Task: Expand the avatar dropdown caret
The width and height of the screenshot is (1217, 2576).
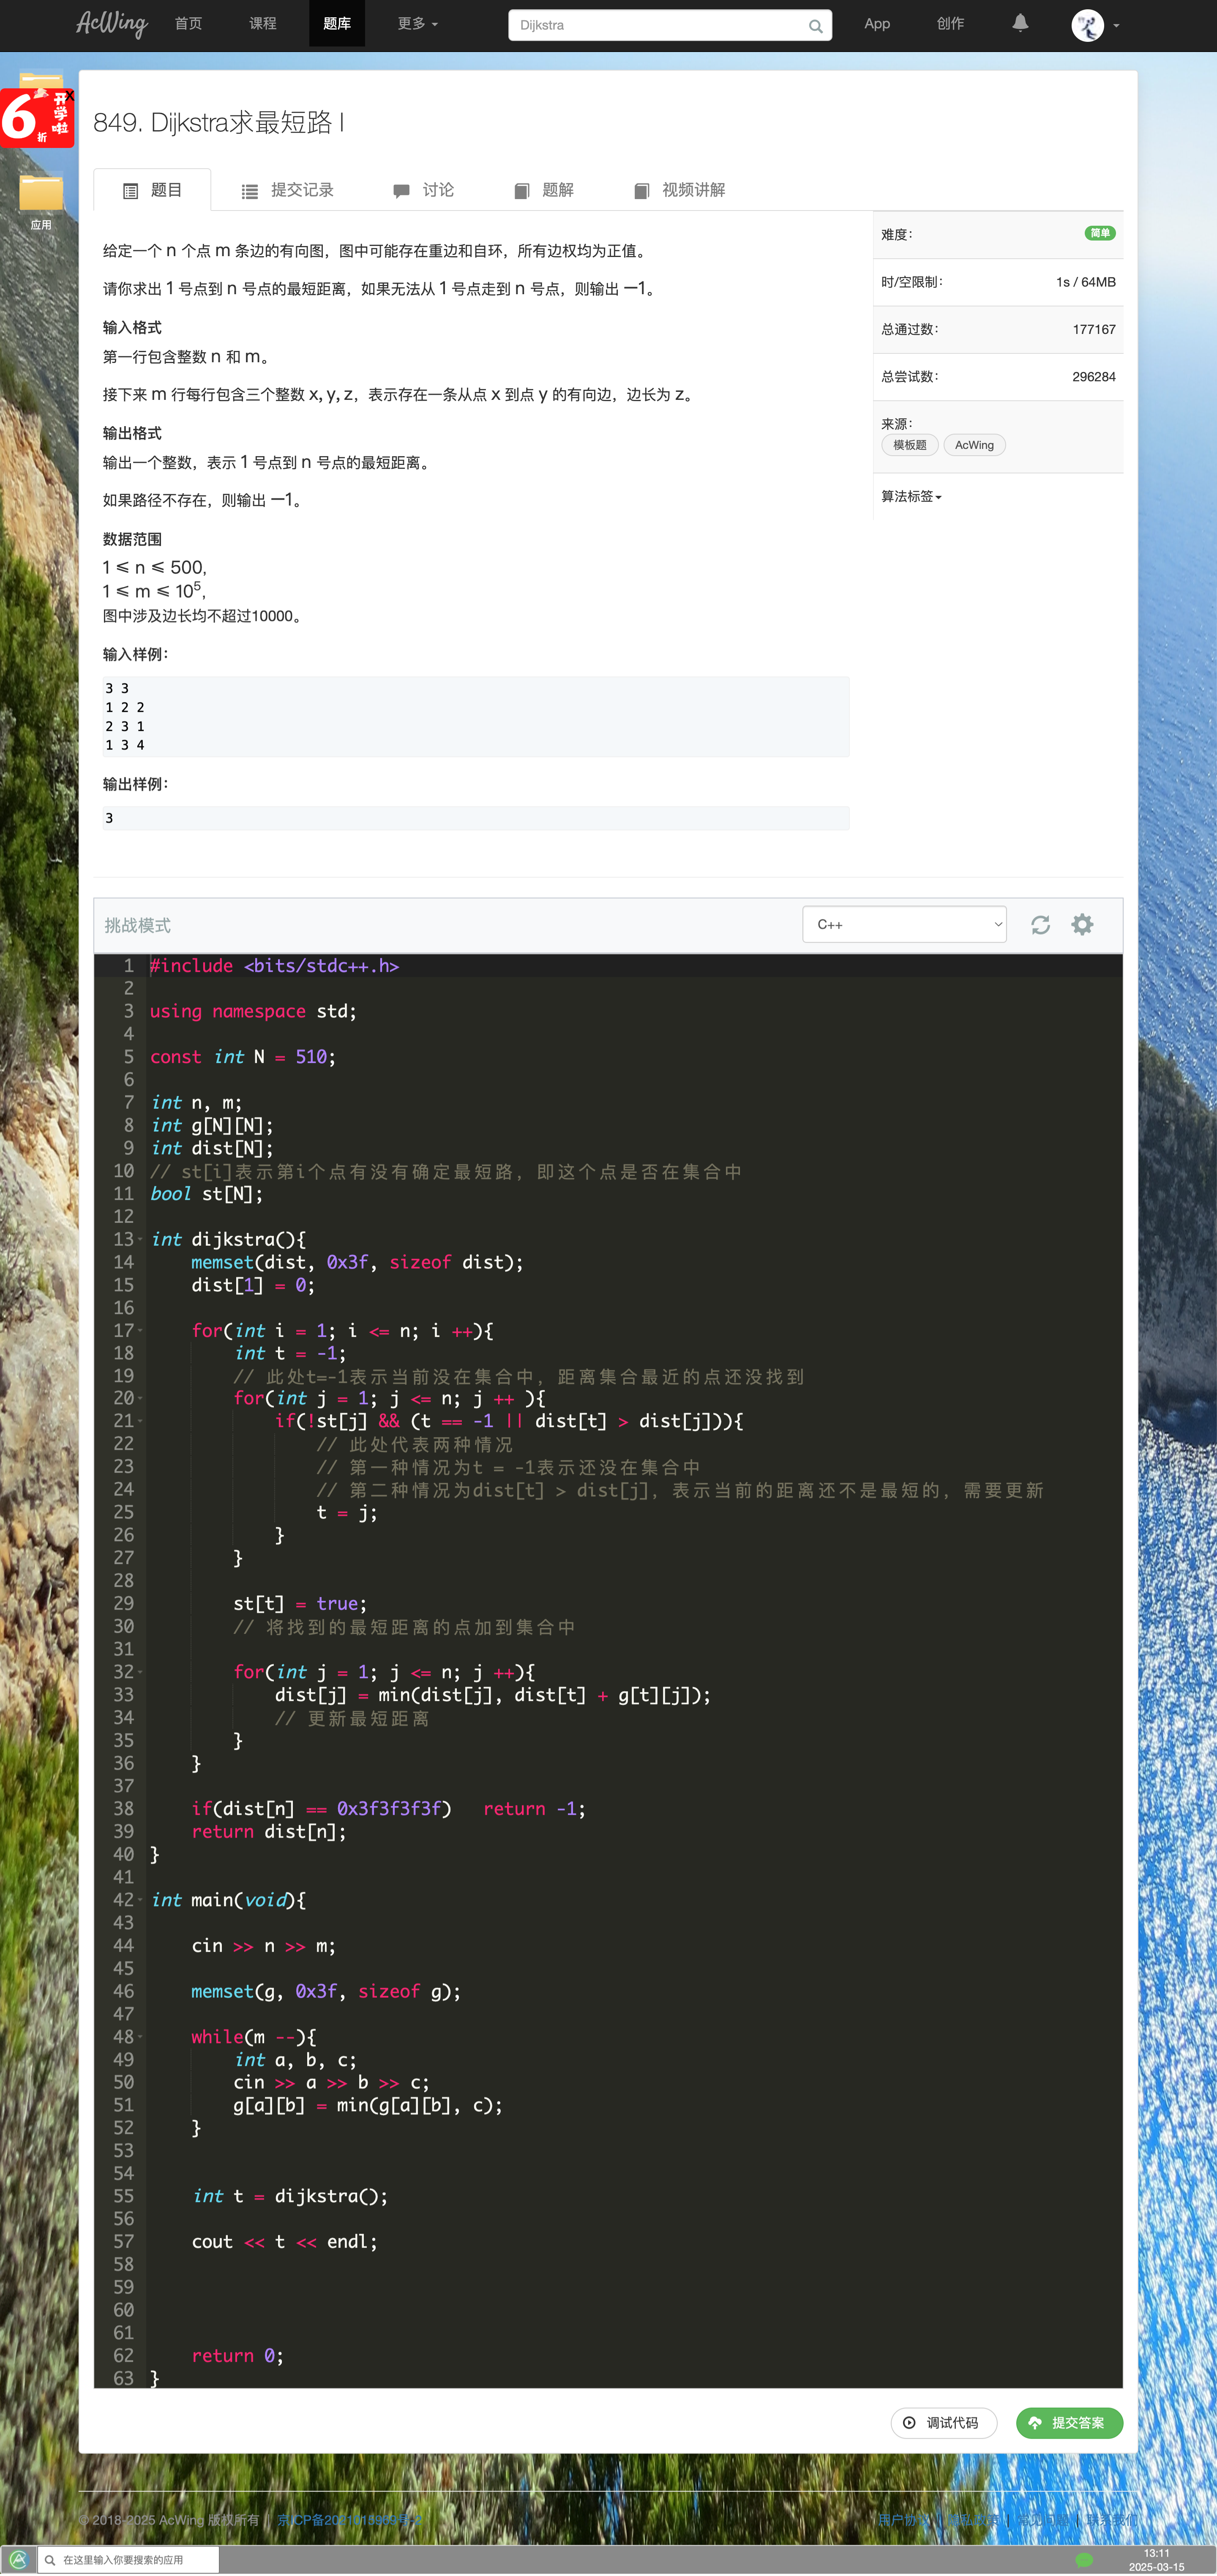Action: (1116, 26)
